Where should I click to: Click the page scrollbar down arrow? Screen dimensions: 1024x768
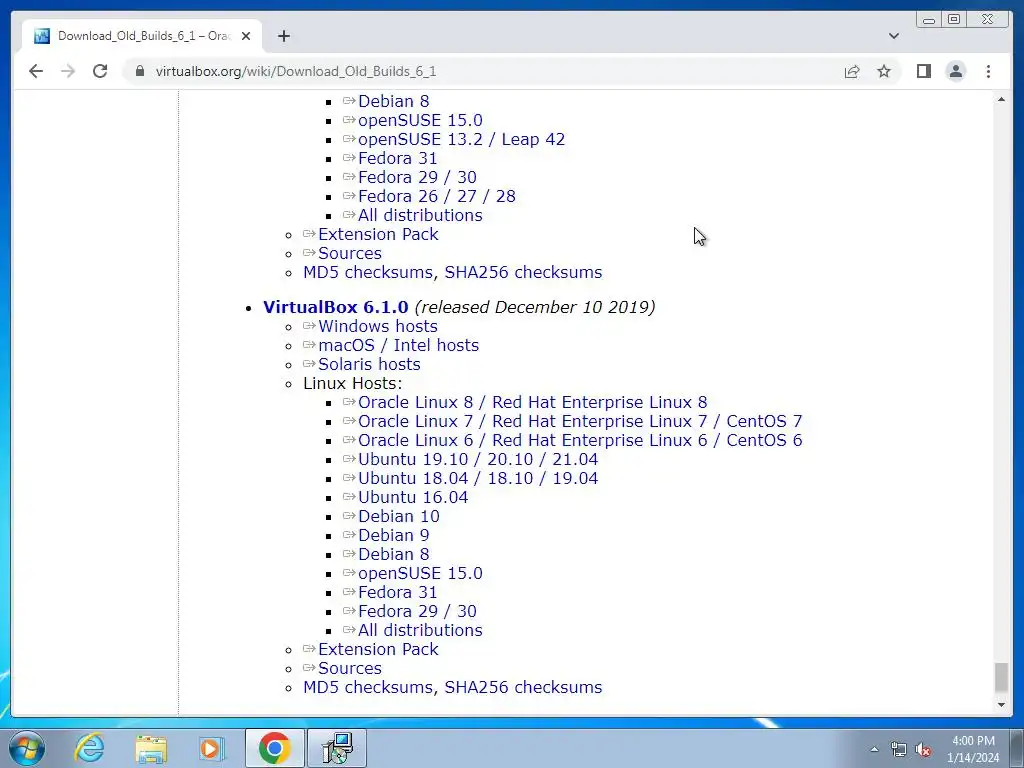(x=1001, y=705)
